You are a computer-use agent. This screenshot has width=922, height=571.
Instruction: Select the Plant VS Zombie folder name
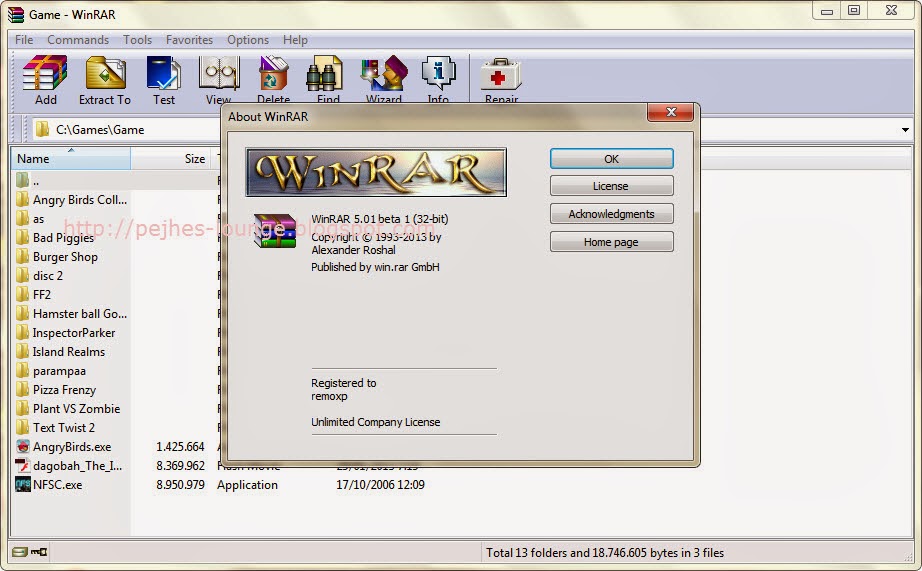point(76,409)
